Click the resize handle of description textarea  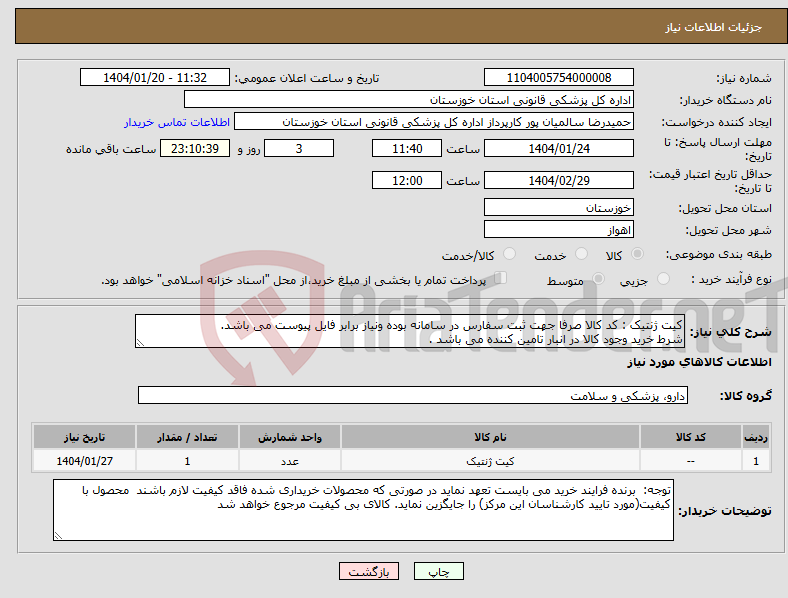(x=140, y=343)
